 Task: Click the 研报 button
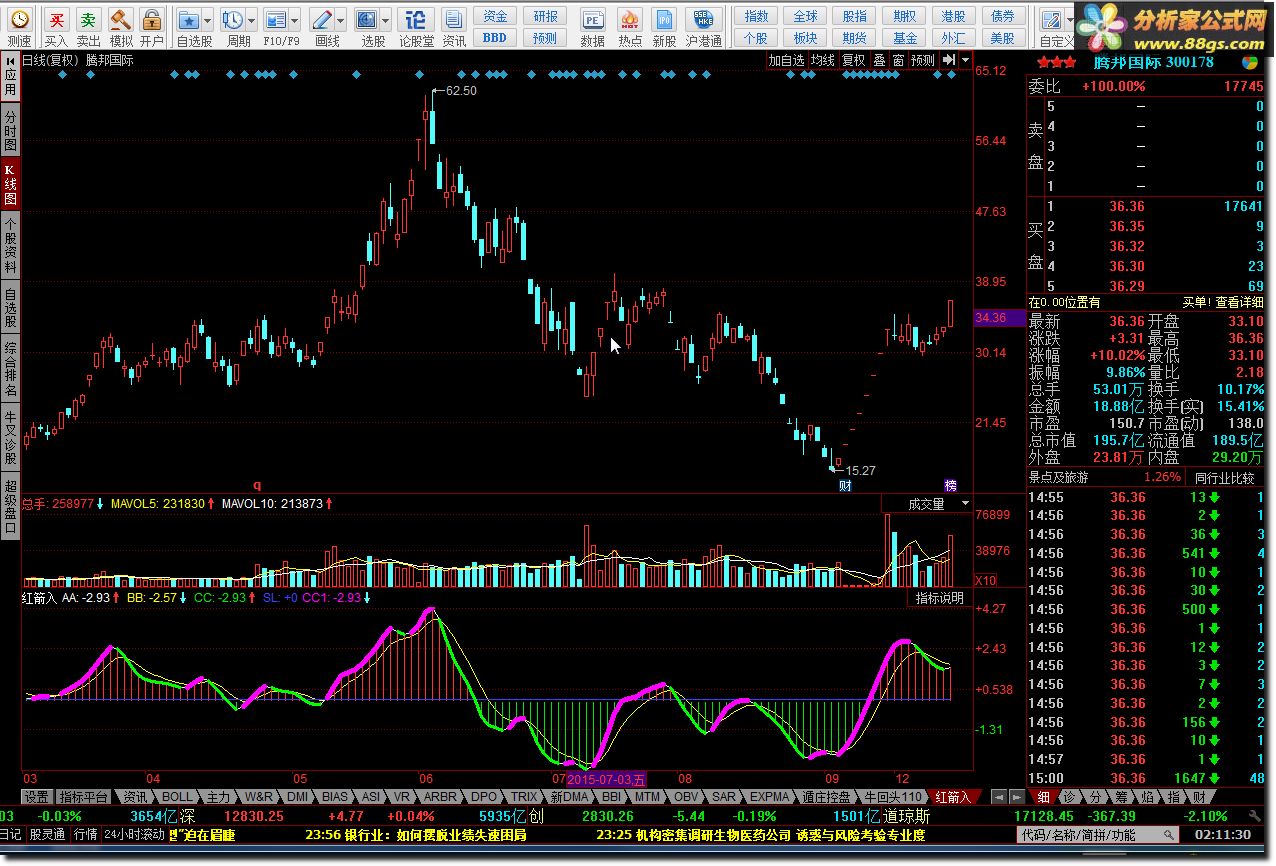545,16
